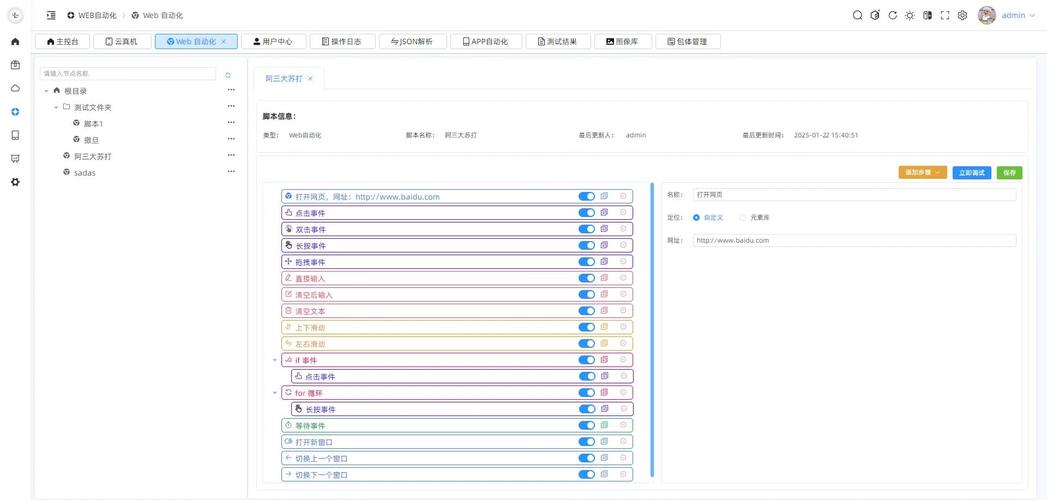The image size is (1047, 500).
Task: Collapse the side menu via header fold icon
Action: coord(51,15)
